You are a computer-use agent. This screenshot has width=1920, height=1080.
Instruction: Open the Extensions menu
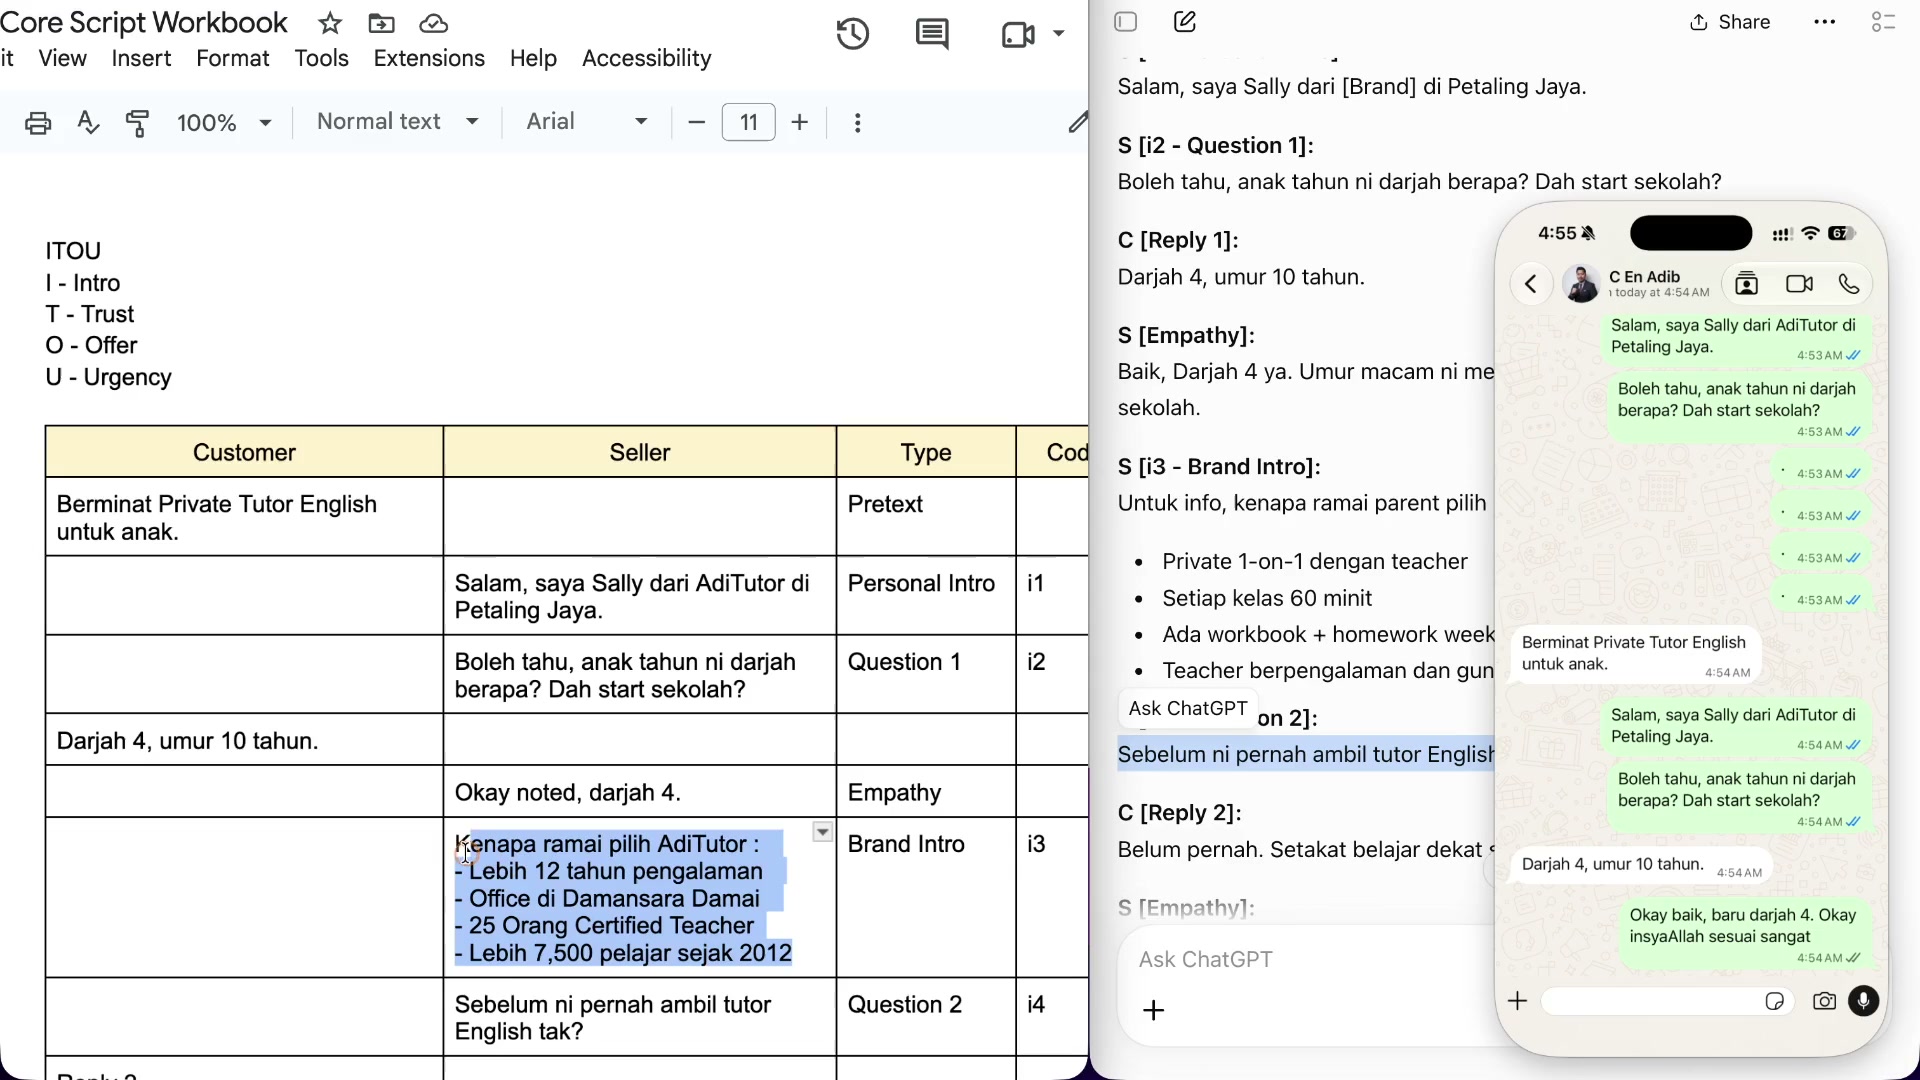[x=429, y=58]
